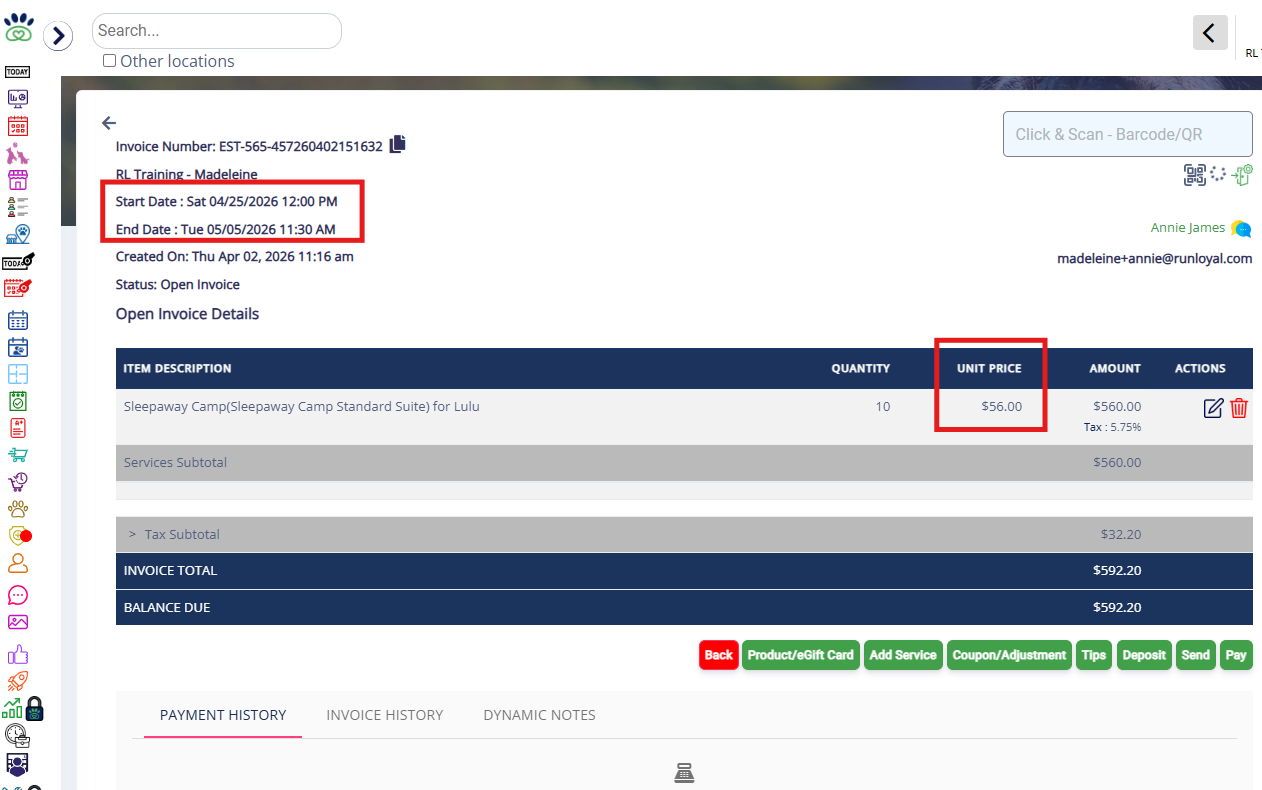This screenshot has height=790, width=1262.
Task: Click the green door check-in icon
Action: [1243, 175]
